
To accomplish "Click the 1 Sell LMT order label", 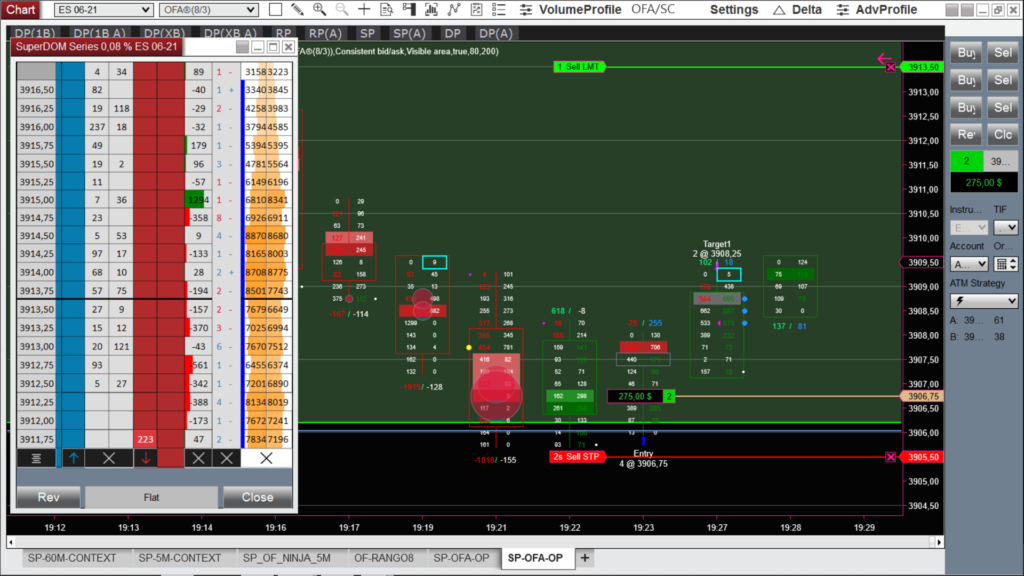I will (579, 67).
